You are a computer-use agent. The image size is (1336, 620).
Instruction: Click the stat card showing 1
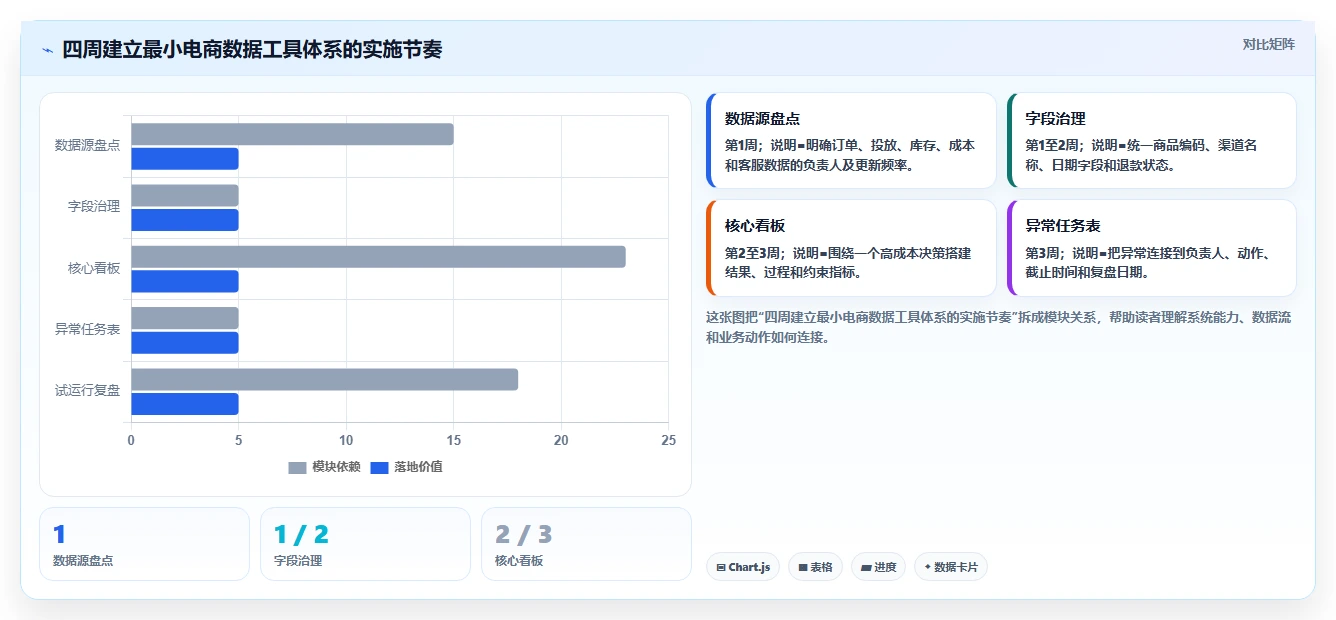[144, 544]
